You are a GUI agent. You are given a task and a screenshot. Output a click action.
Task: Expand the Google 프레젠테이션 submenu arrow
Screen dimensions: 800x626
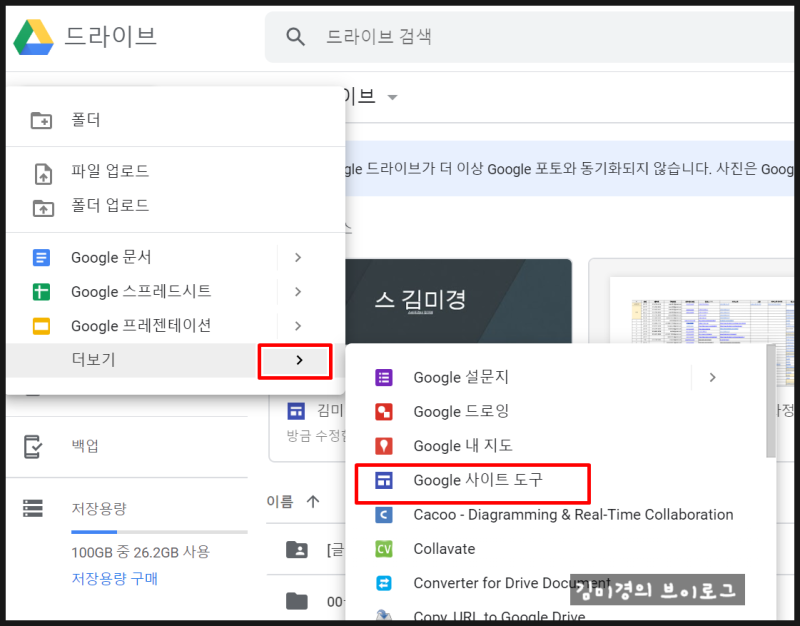point(298,326)
